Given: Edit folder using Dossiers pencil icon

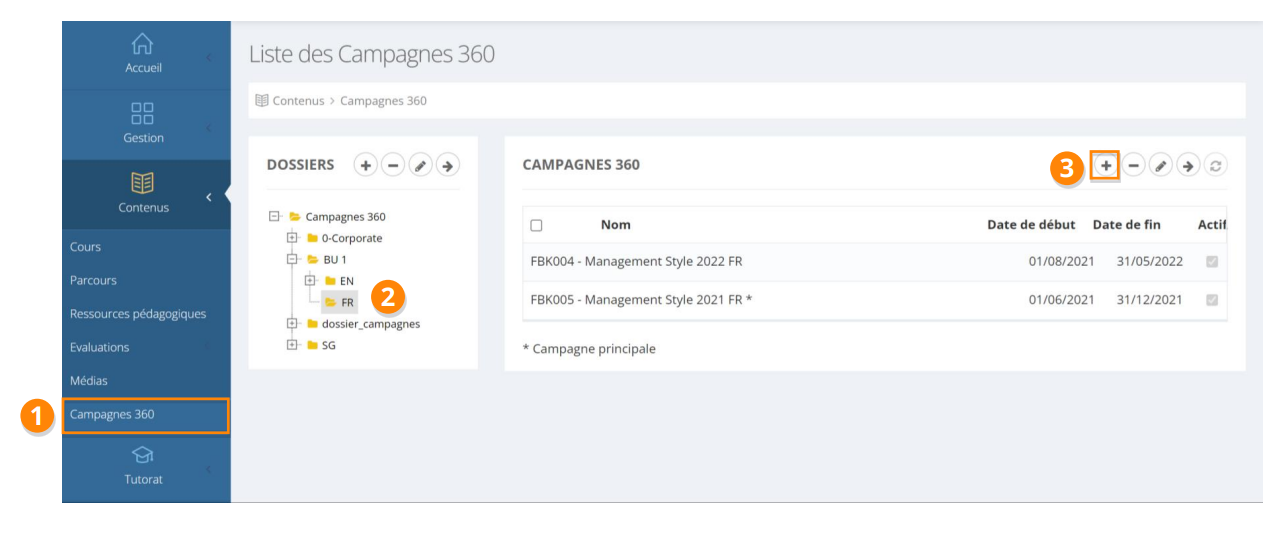Looking at the screenshot, I should [420, 166].
